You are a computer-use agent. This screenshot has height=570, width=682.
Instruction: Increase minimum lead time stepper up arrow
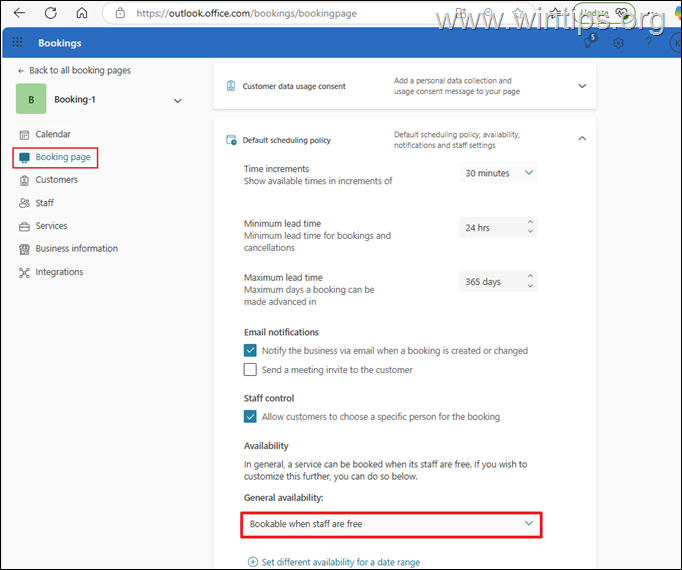click(530, 222)
